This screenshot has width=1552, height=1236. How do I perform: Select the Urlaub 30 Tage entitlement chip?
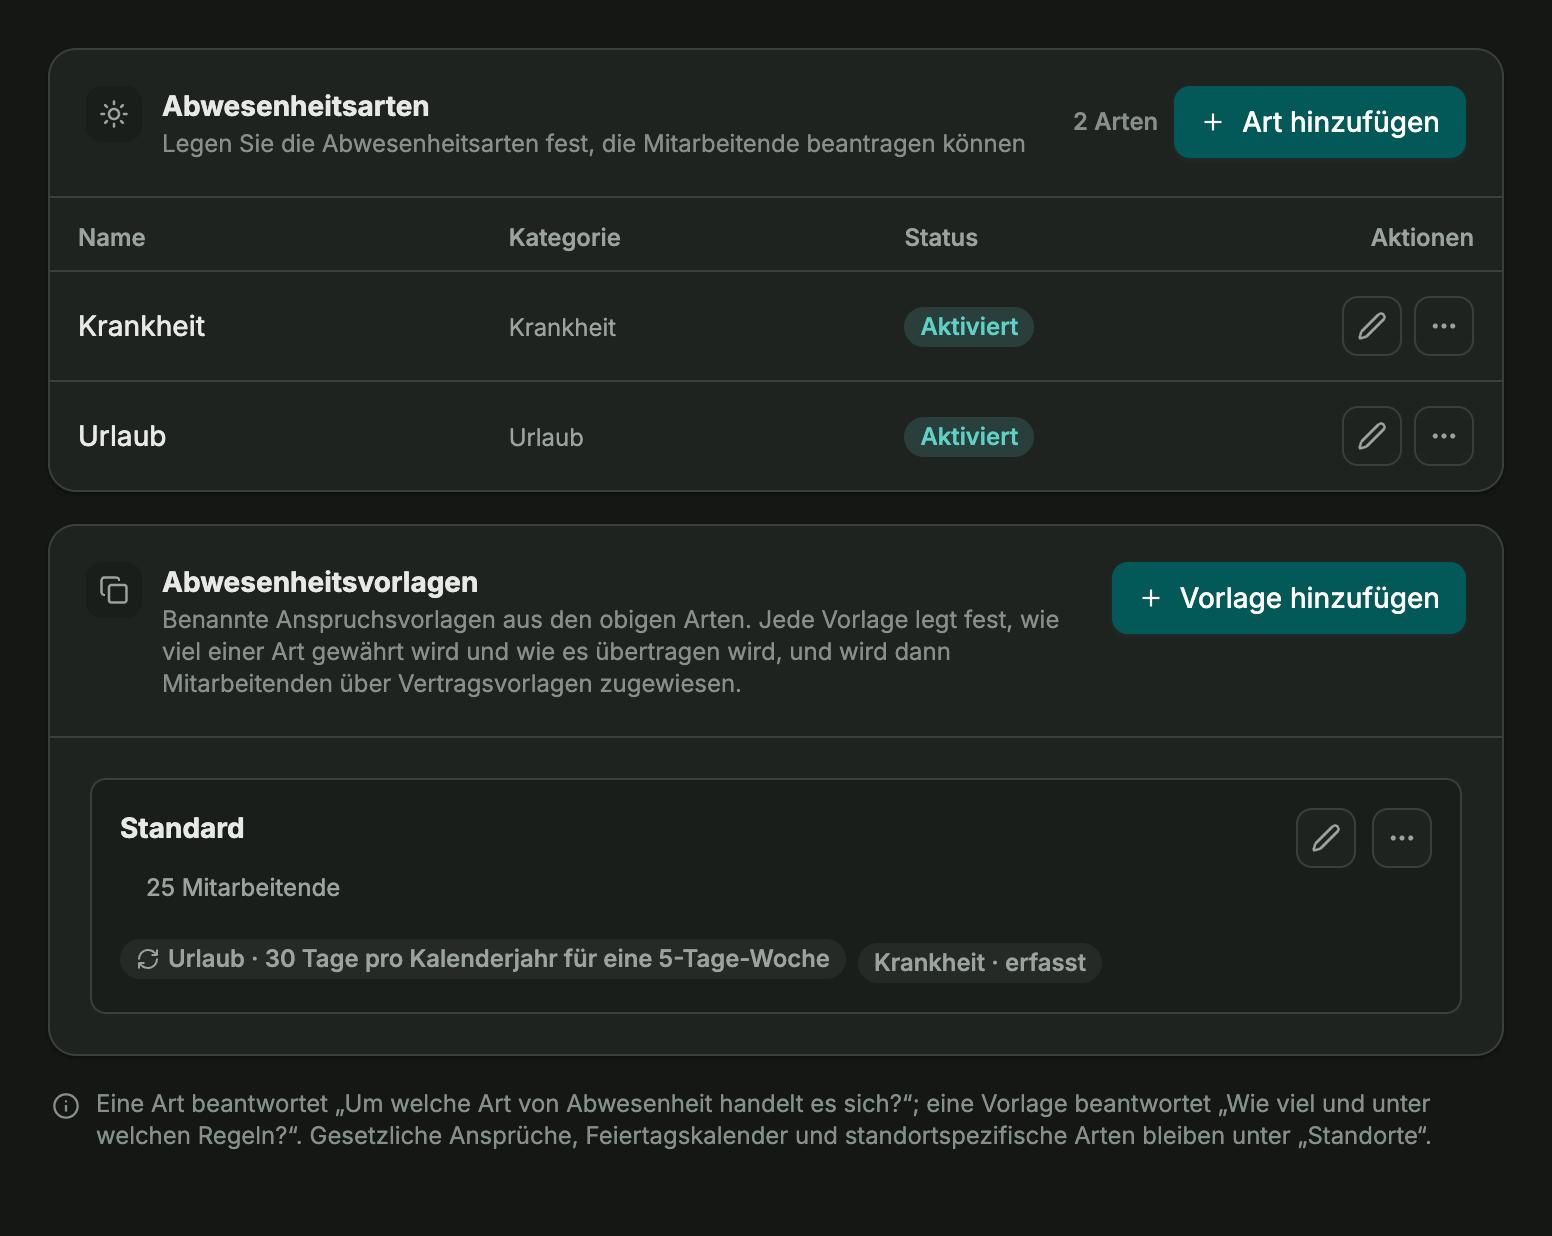(482, 959)
